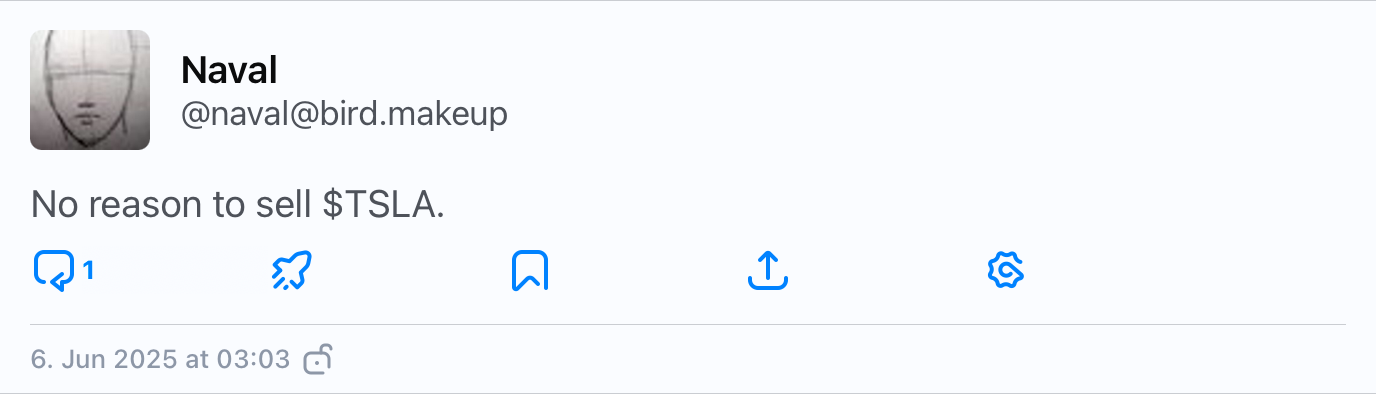The width and height of the screenshot is (1376, 394).
Task: Bookmark the $TSLA post
Action: (530, 270)
